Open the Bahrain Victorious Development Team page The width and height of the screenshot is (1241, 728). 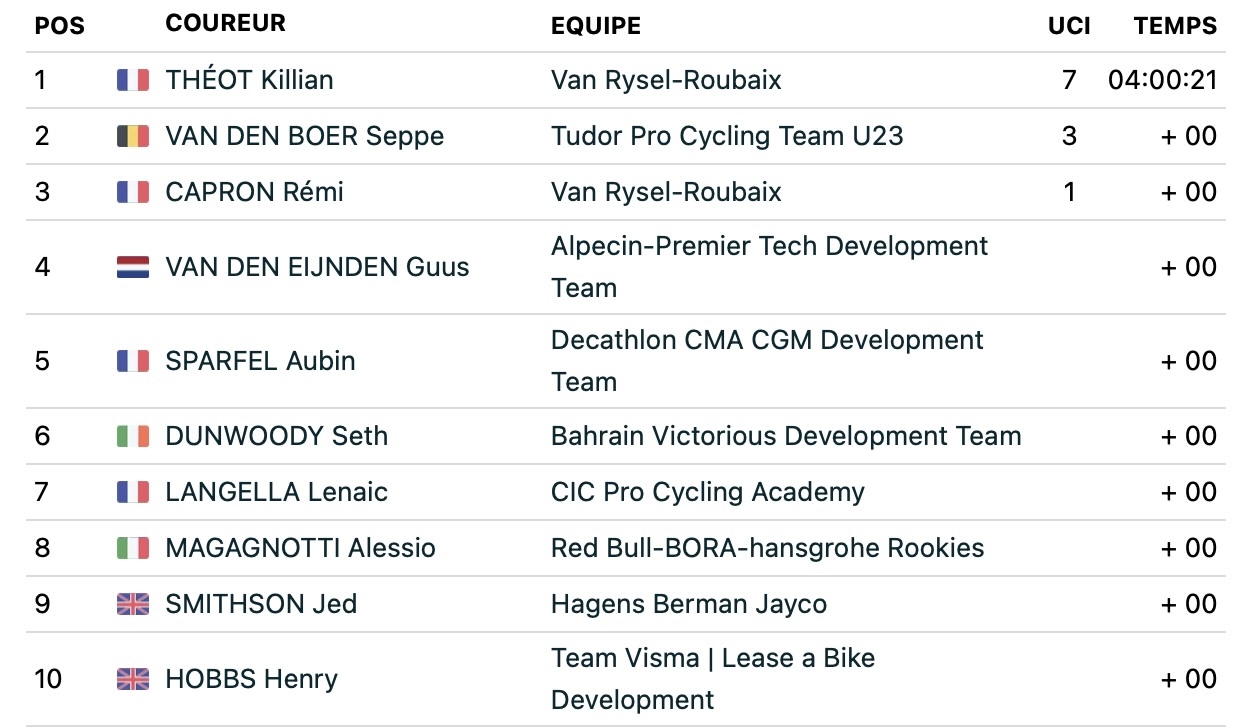(x=786, y=436)
